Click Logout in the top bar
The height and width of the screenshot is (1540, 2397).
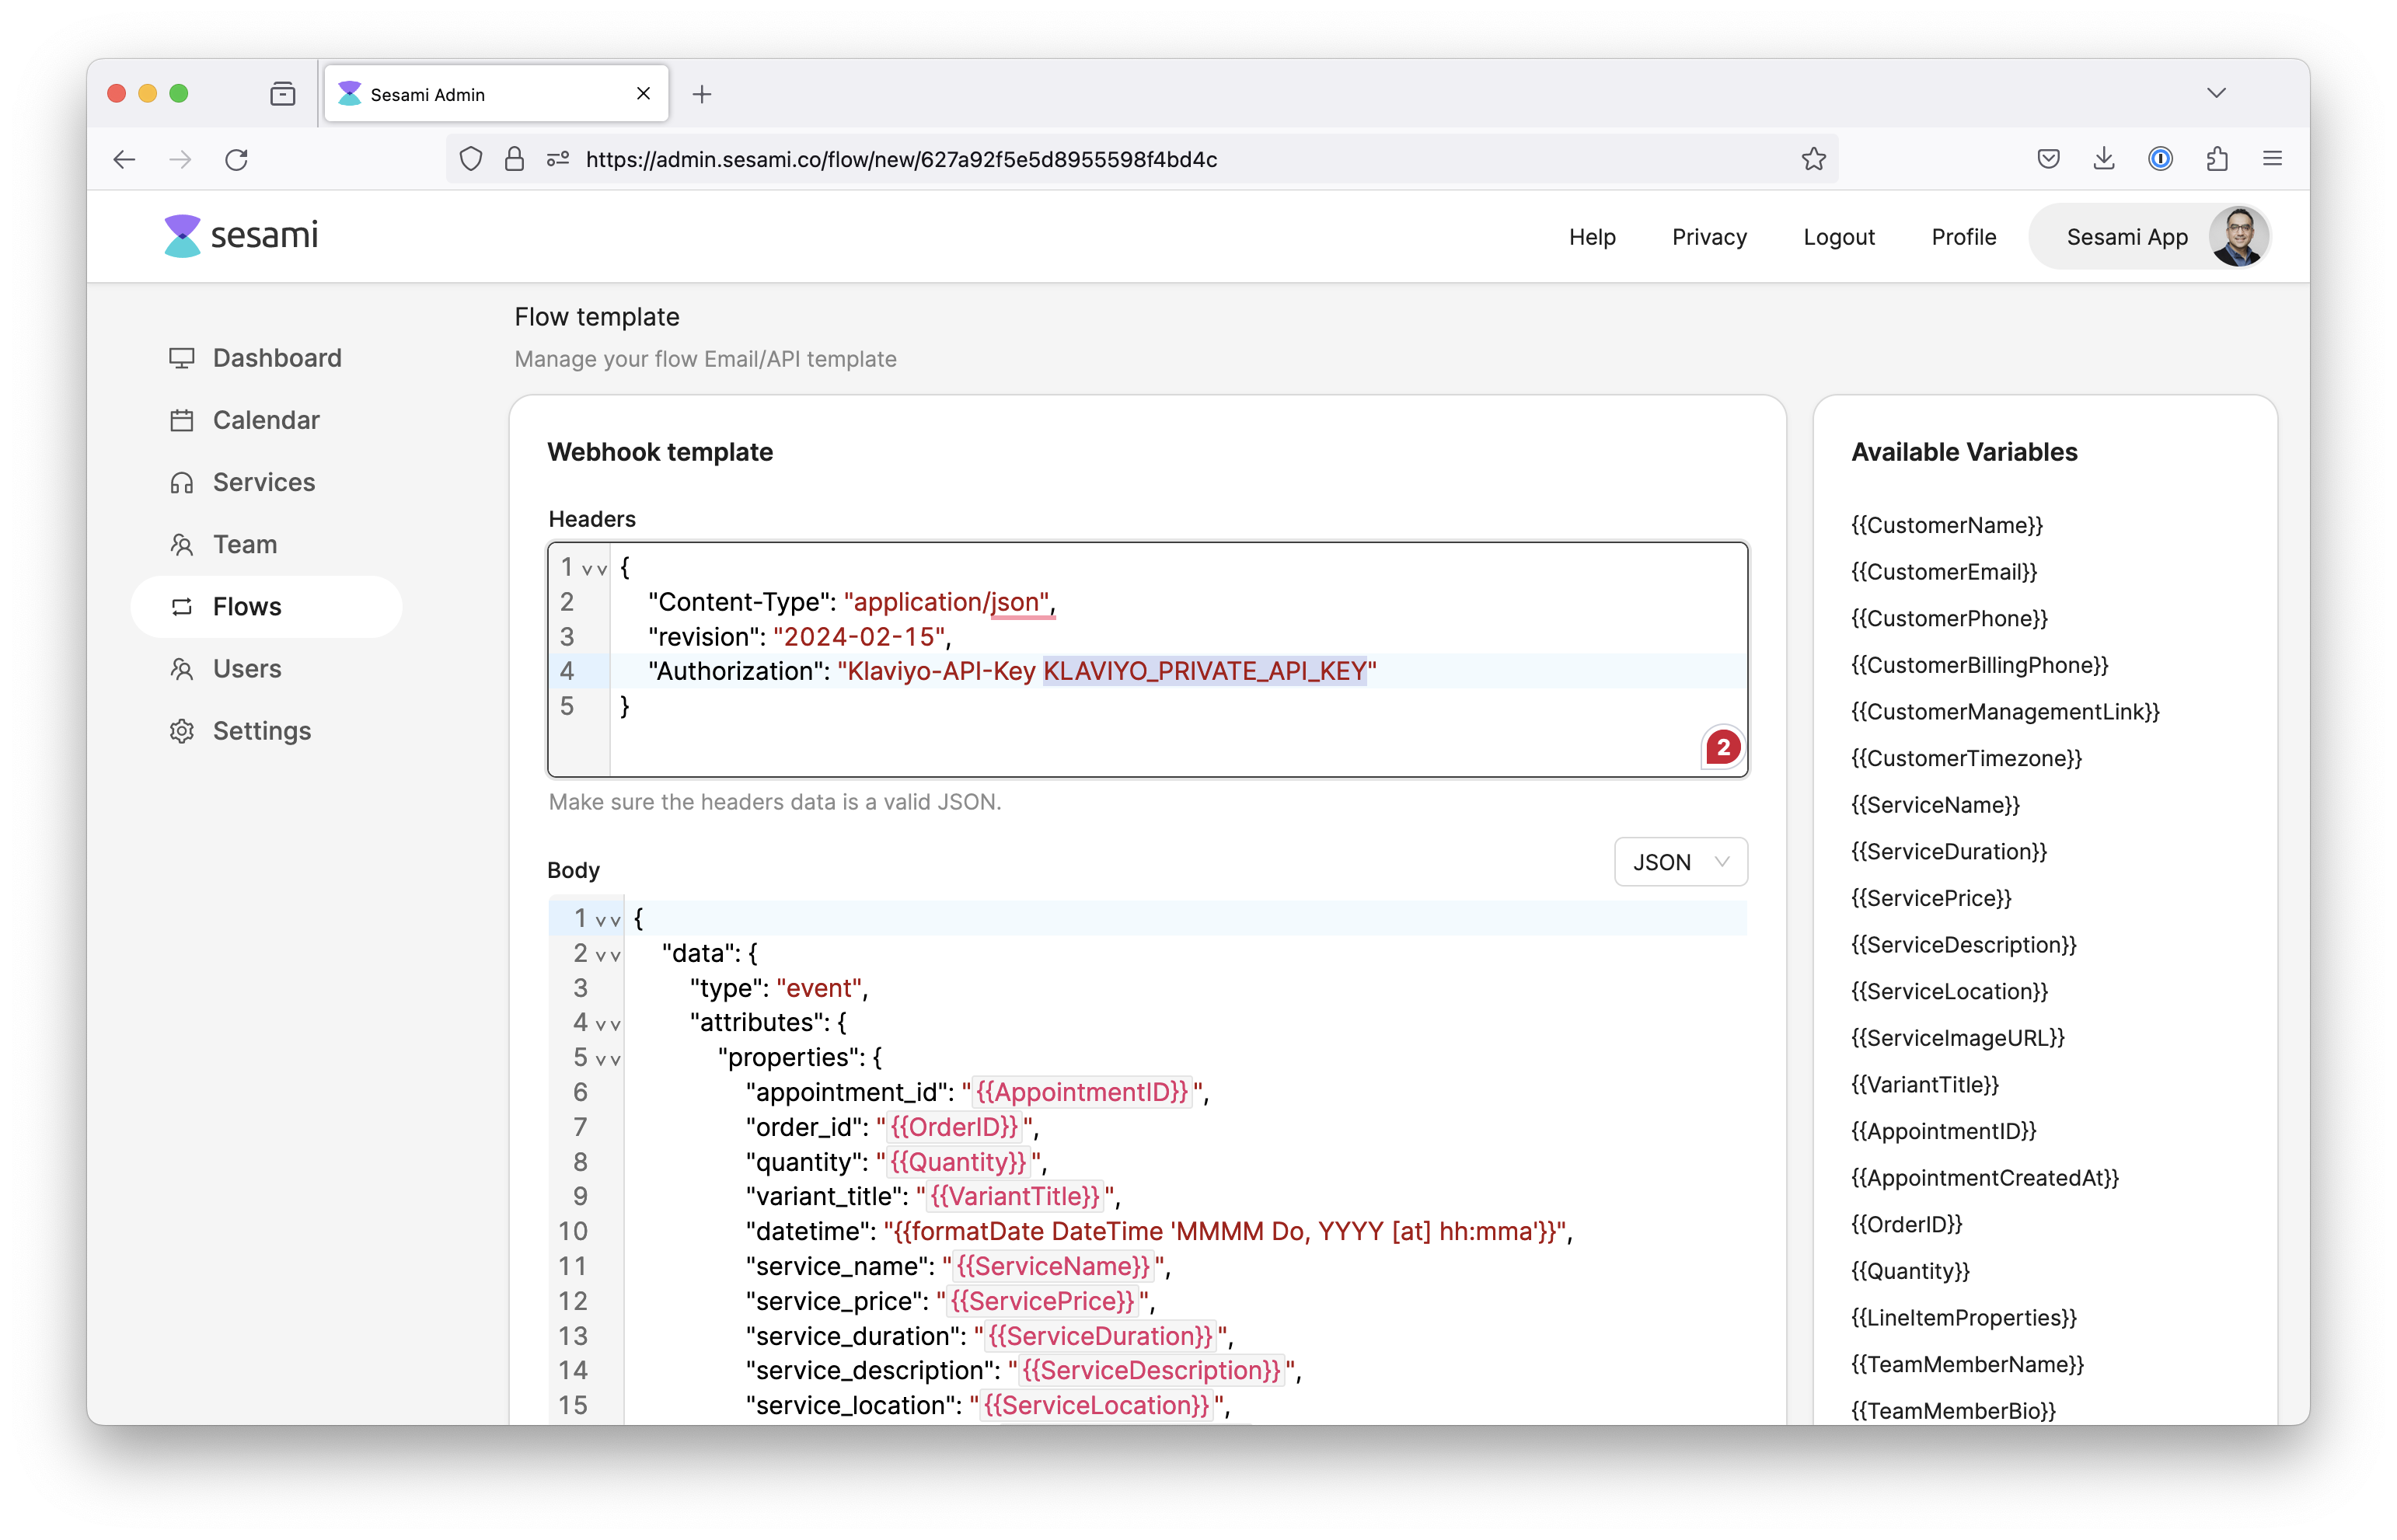(x=1839, y=237)
